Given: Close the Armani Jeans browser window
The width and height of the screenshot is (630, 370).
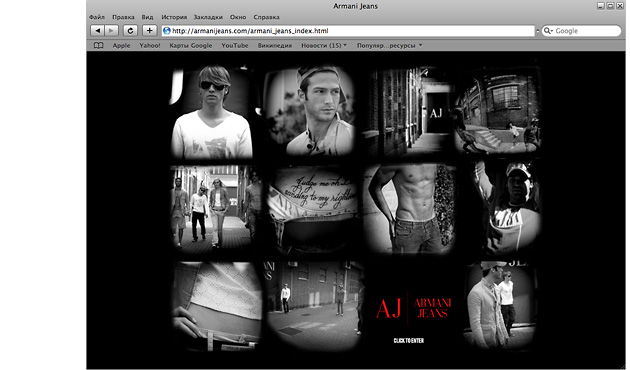Looking at the screenshot, I should click(x=620, y=6).
